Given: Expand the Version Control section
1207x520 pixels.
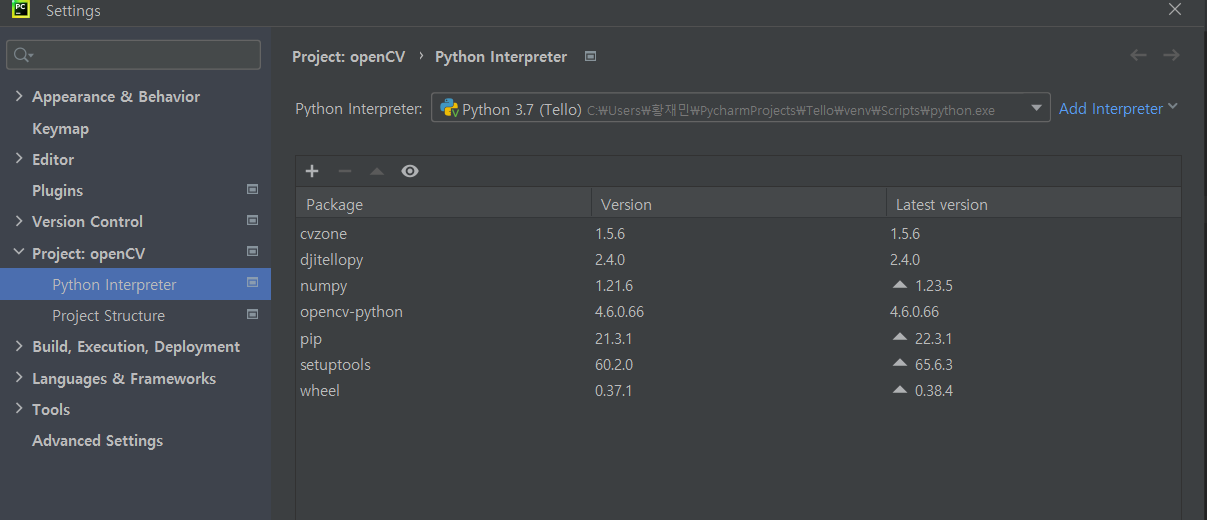Looking at the screenshot, I should 19,221.
